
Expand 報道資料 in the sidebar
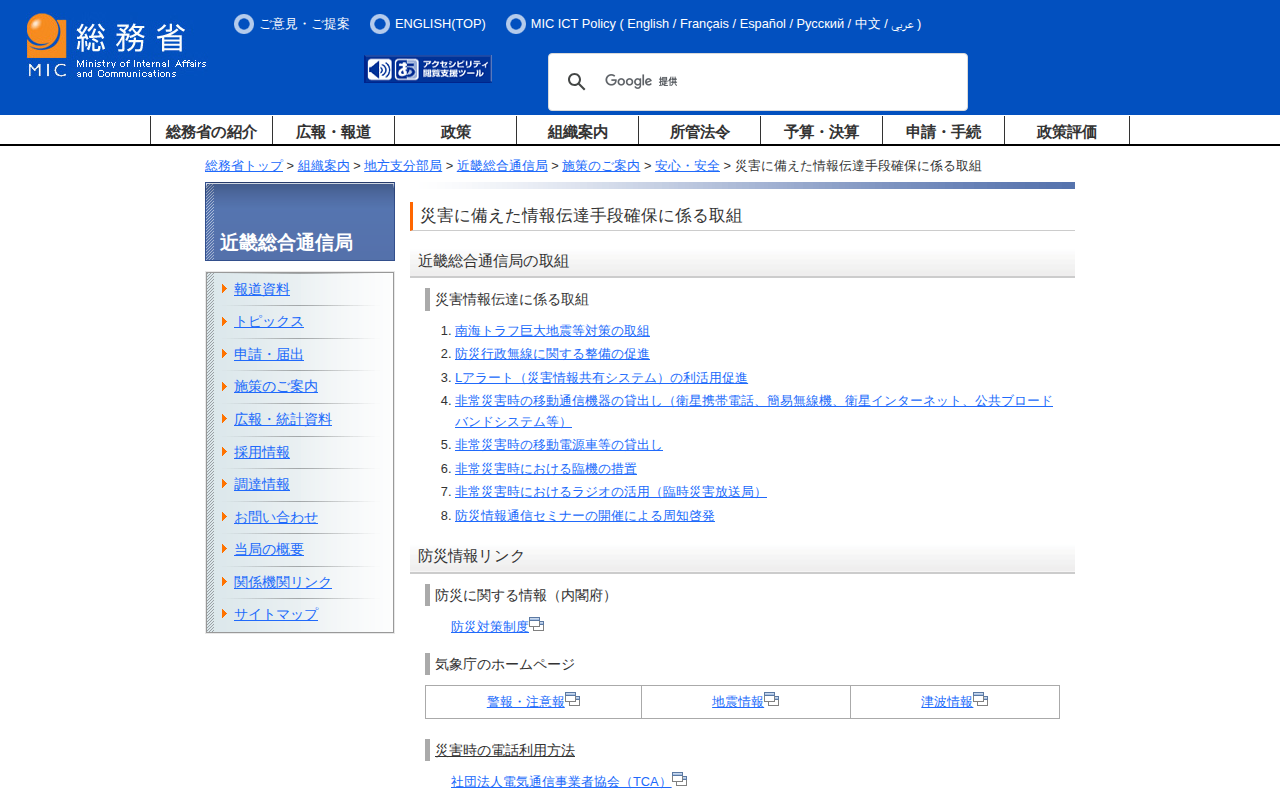[x=262, y=289]
